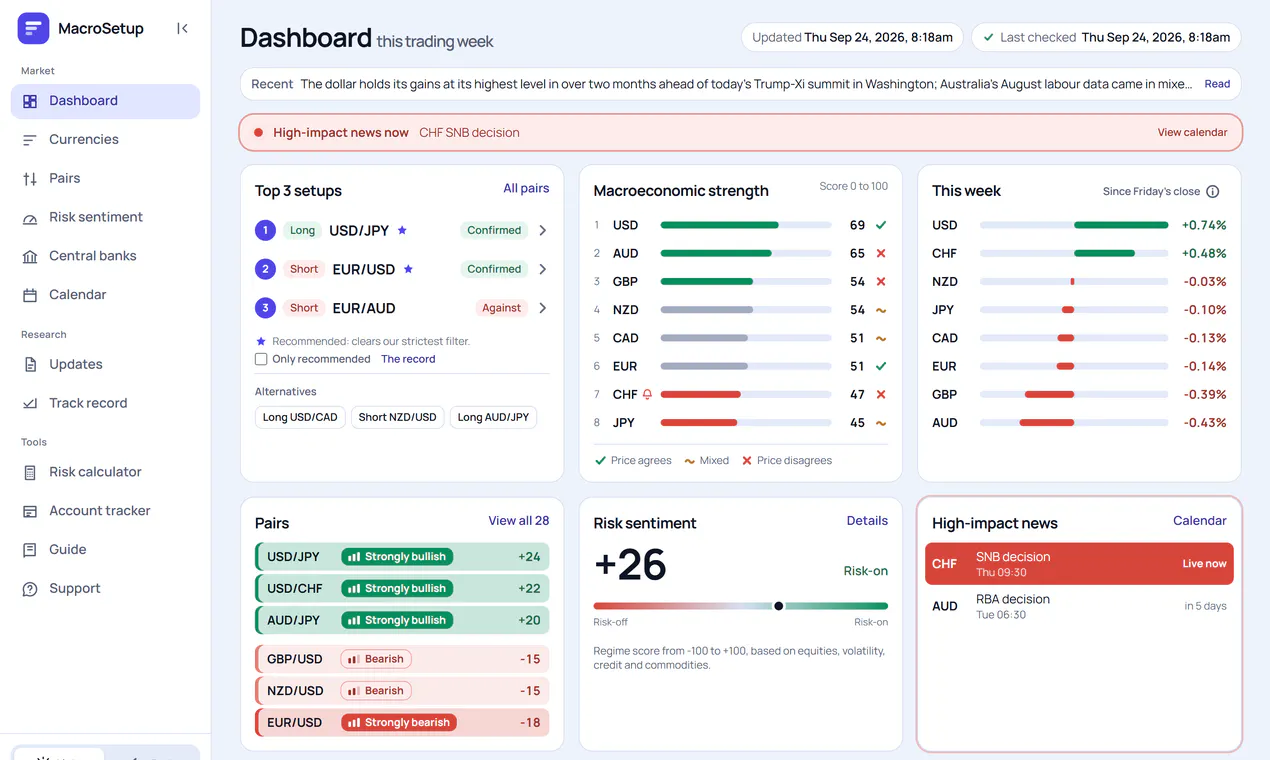The image size is (1270, 760).
Task: Collapse the sidebar with the arrow icon
Action: pos(182,29)
